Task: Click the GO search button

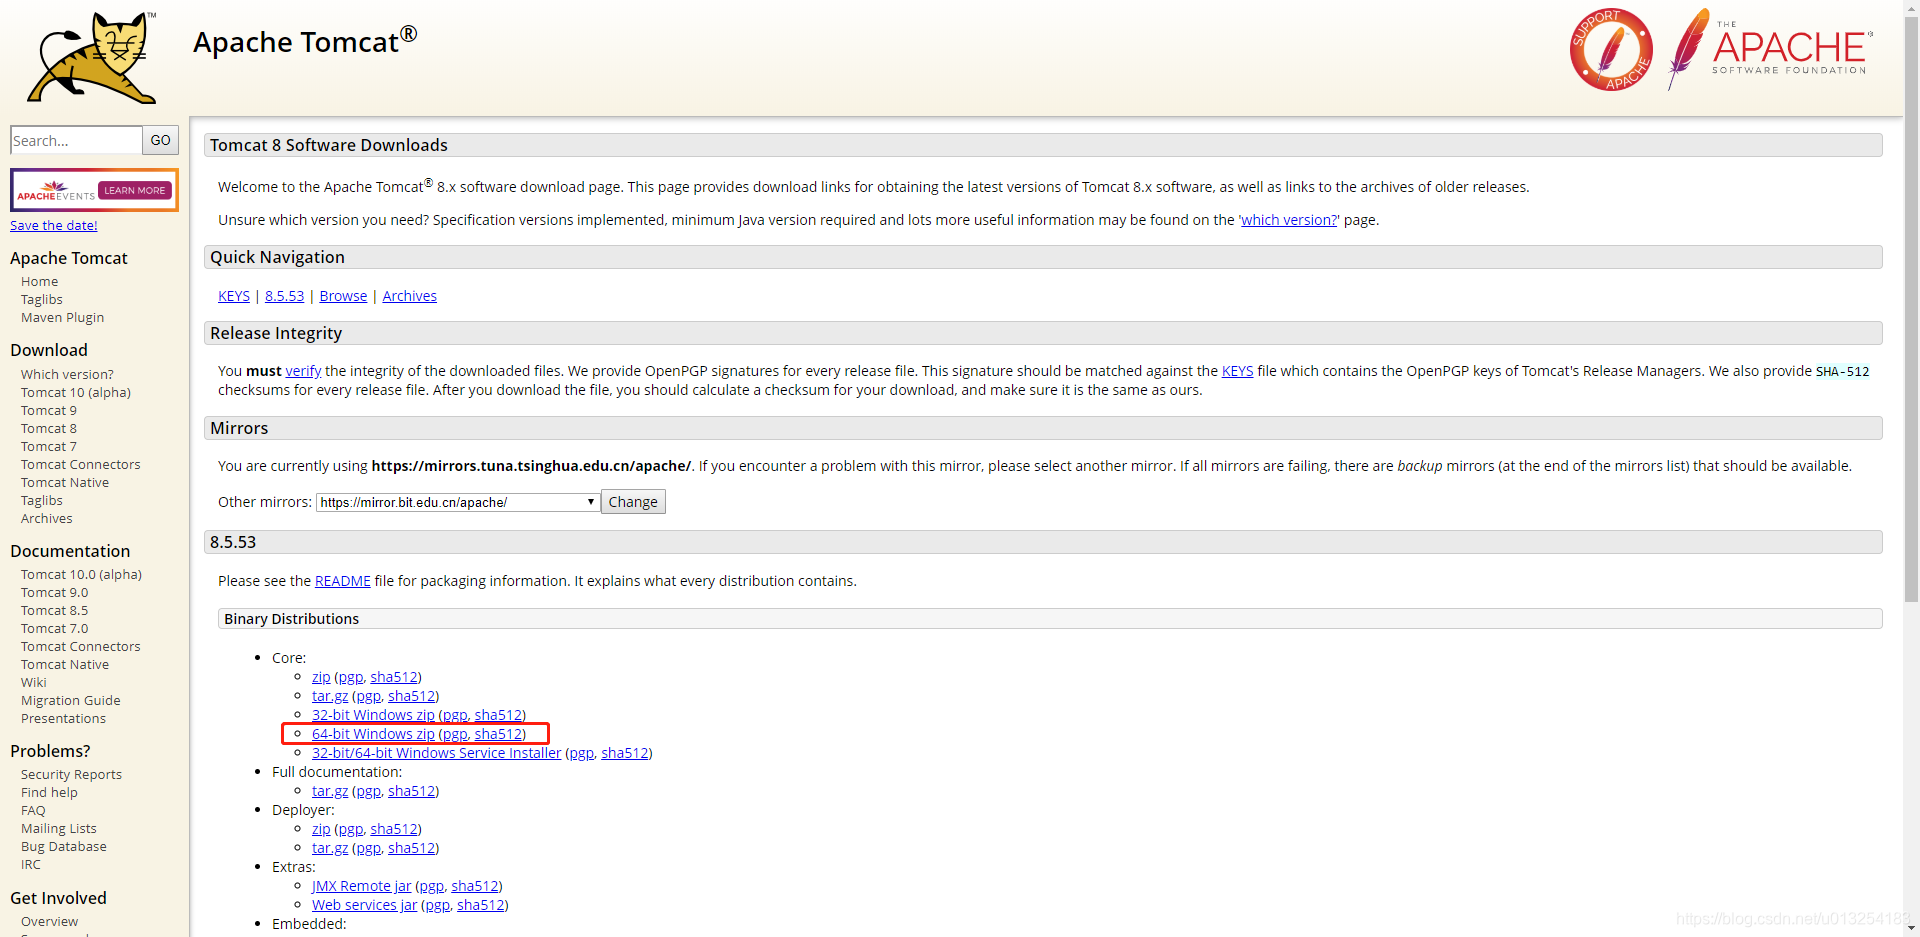Action: point(160,140)
